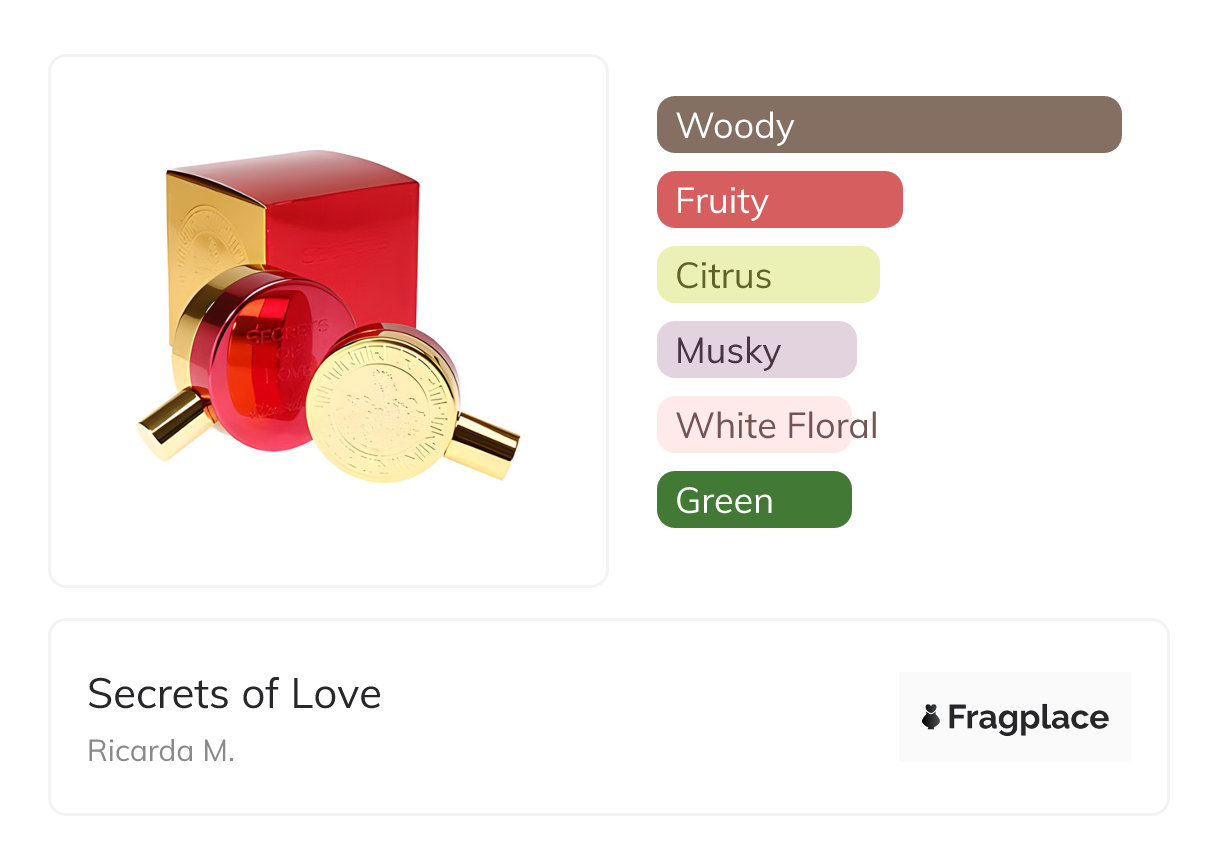1218x864 pixels.
Task: Choose the Citrus accord bar
Action: tap(767, 275)
